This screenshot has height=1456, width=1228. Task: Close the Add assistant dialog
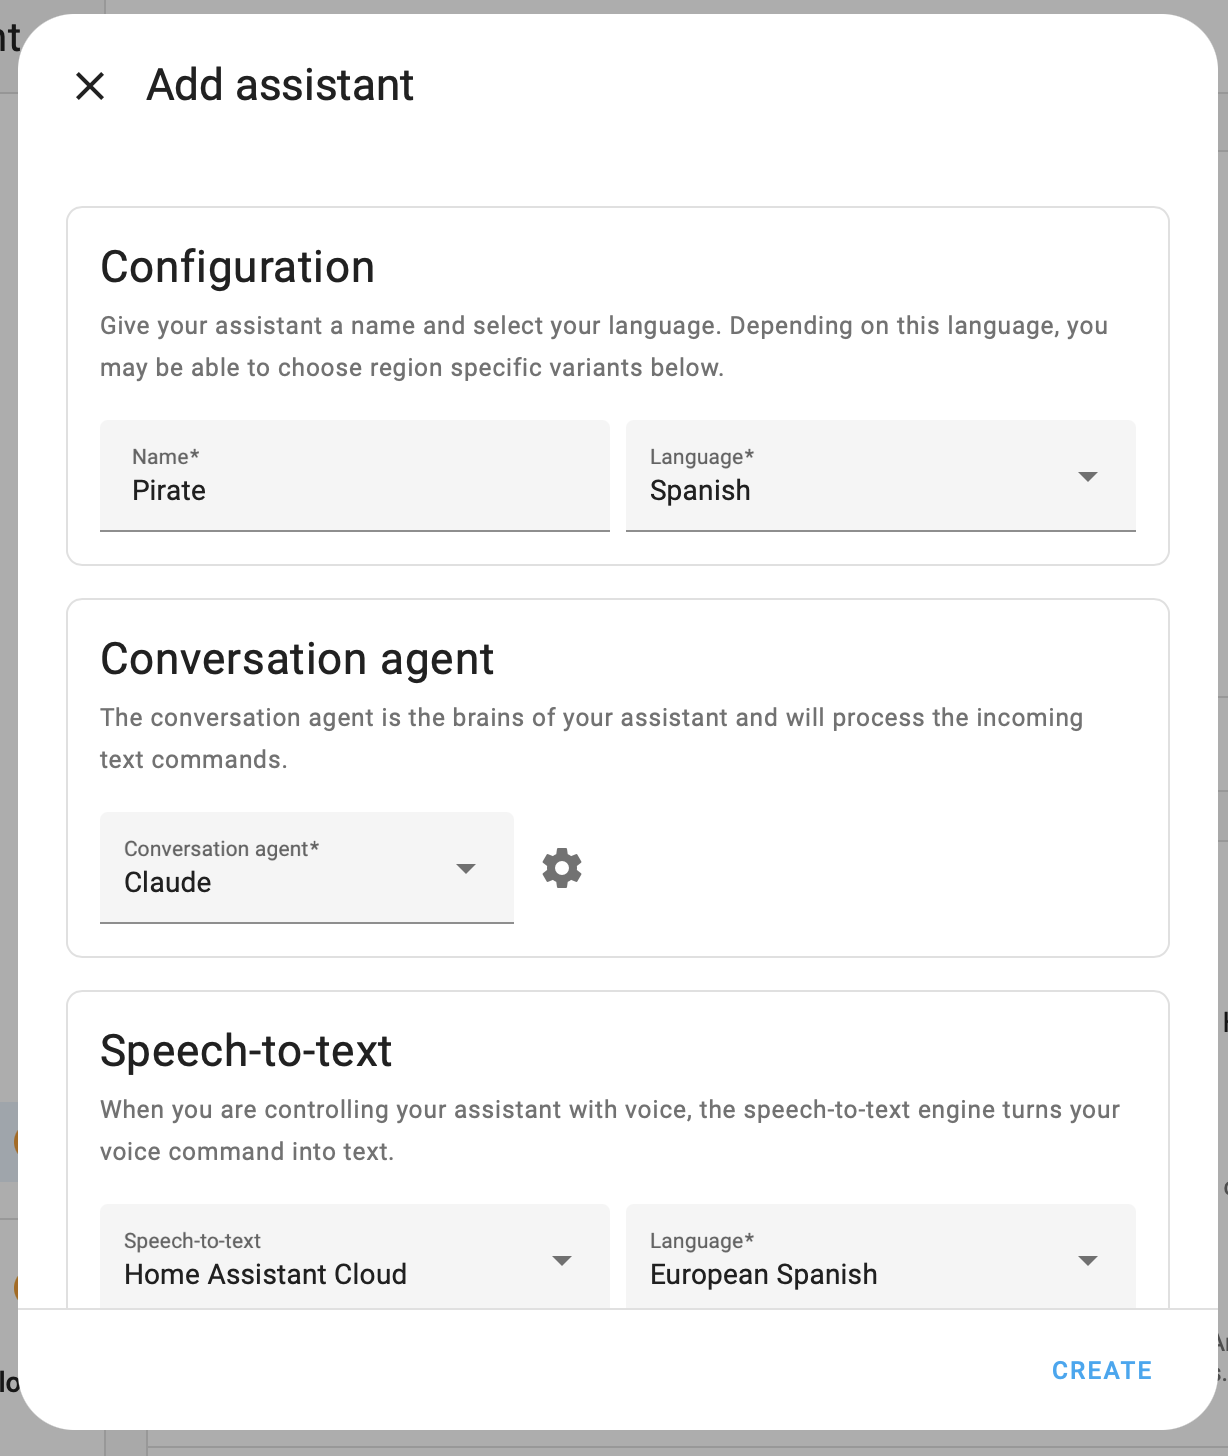click(90, 86)
